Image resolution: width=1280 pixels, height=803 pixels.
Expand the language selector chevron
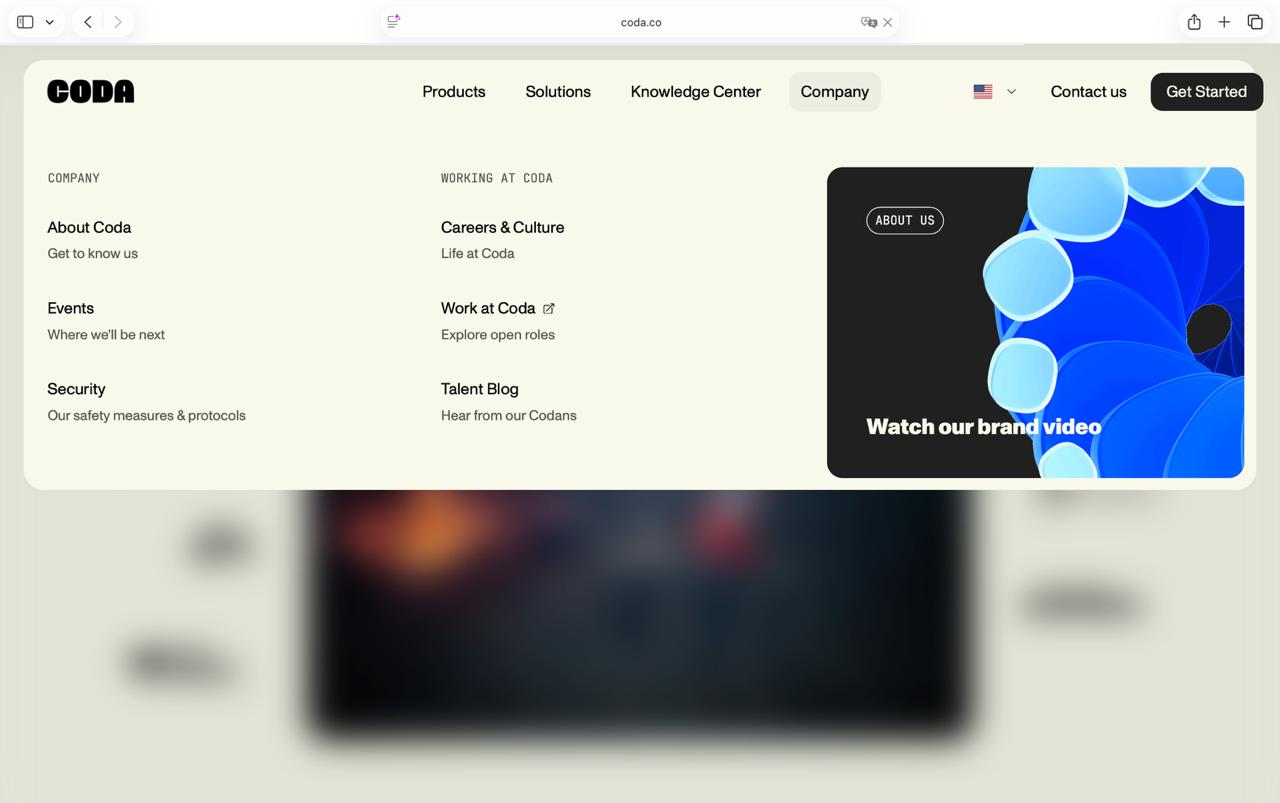click(x=1011, y=91)
